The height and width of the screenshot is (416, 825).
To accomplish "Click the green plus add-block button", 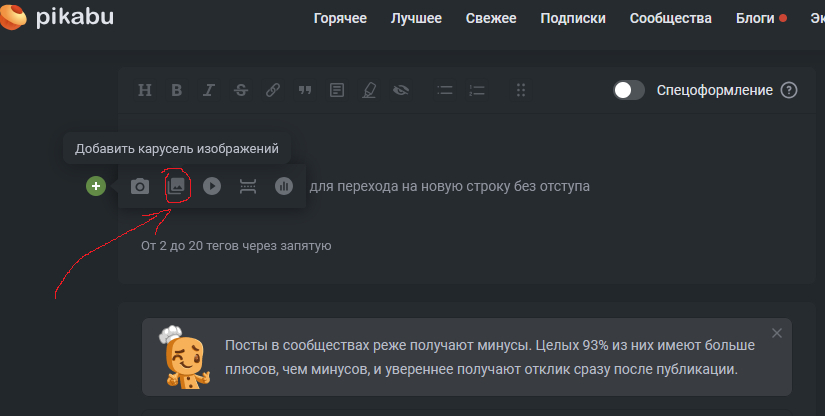I will [x=96, y=186].
